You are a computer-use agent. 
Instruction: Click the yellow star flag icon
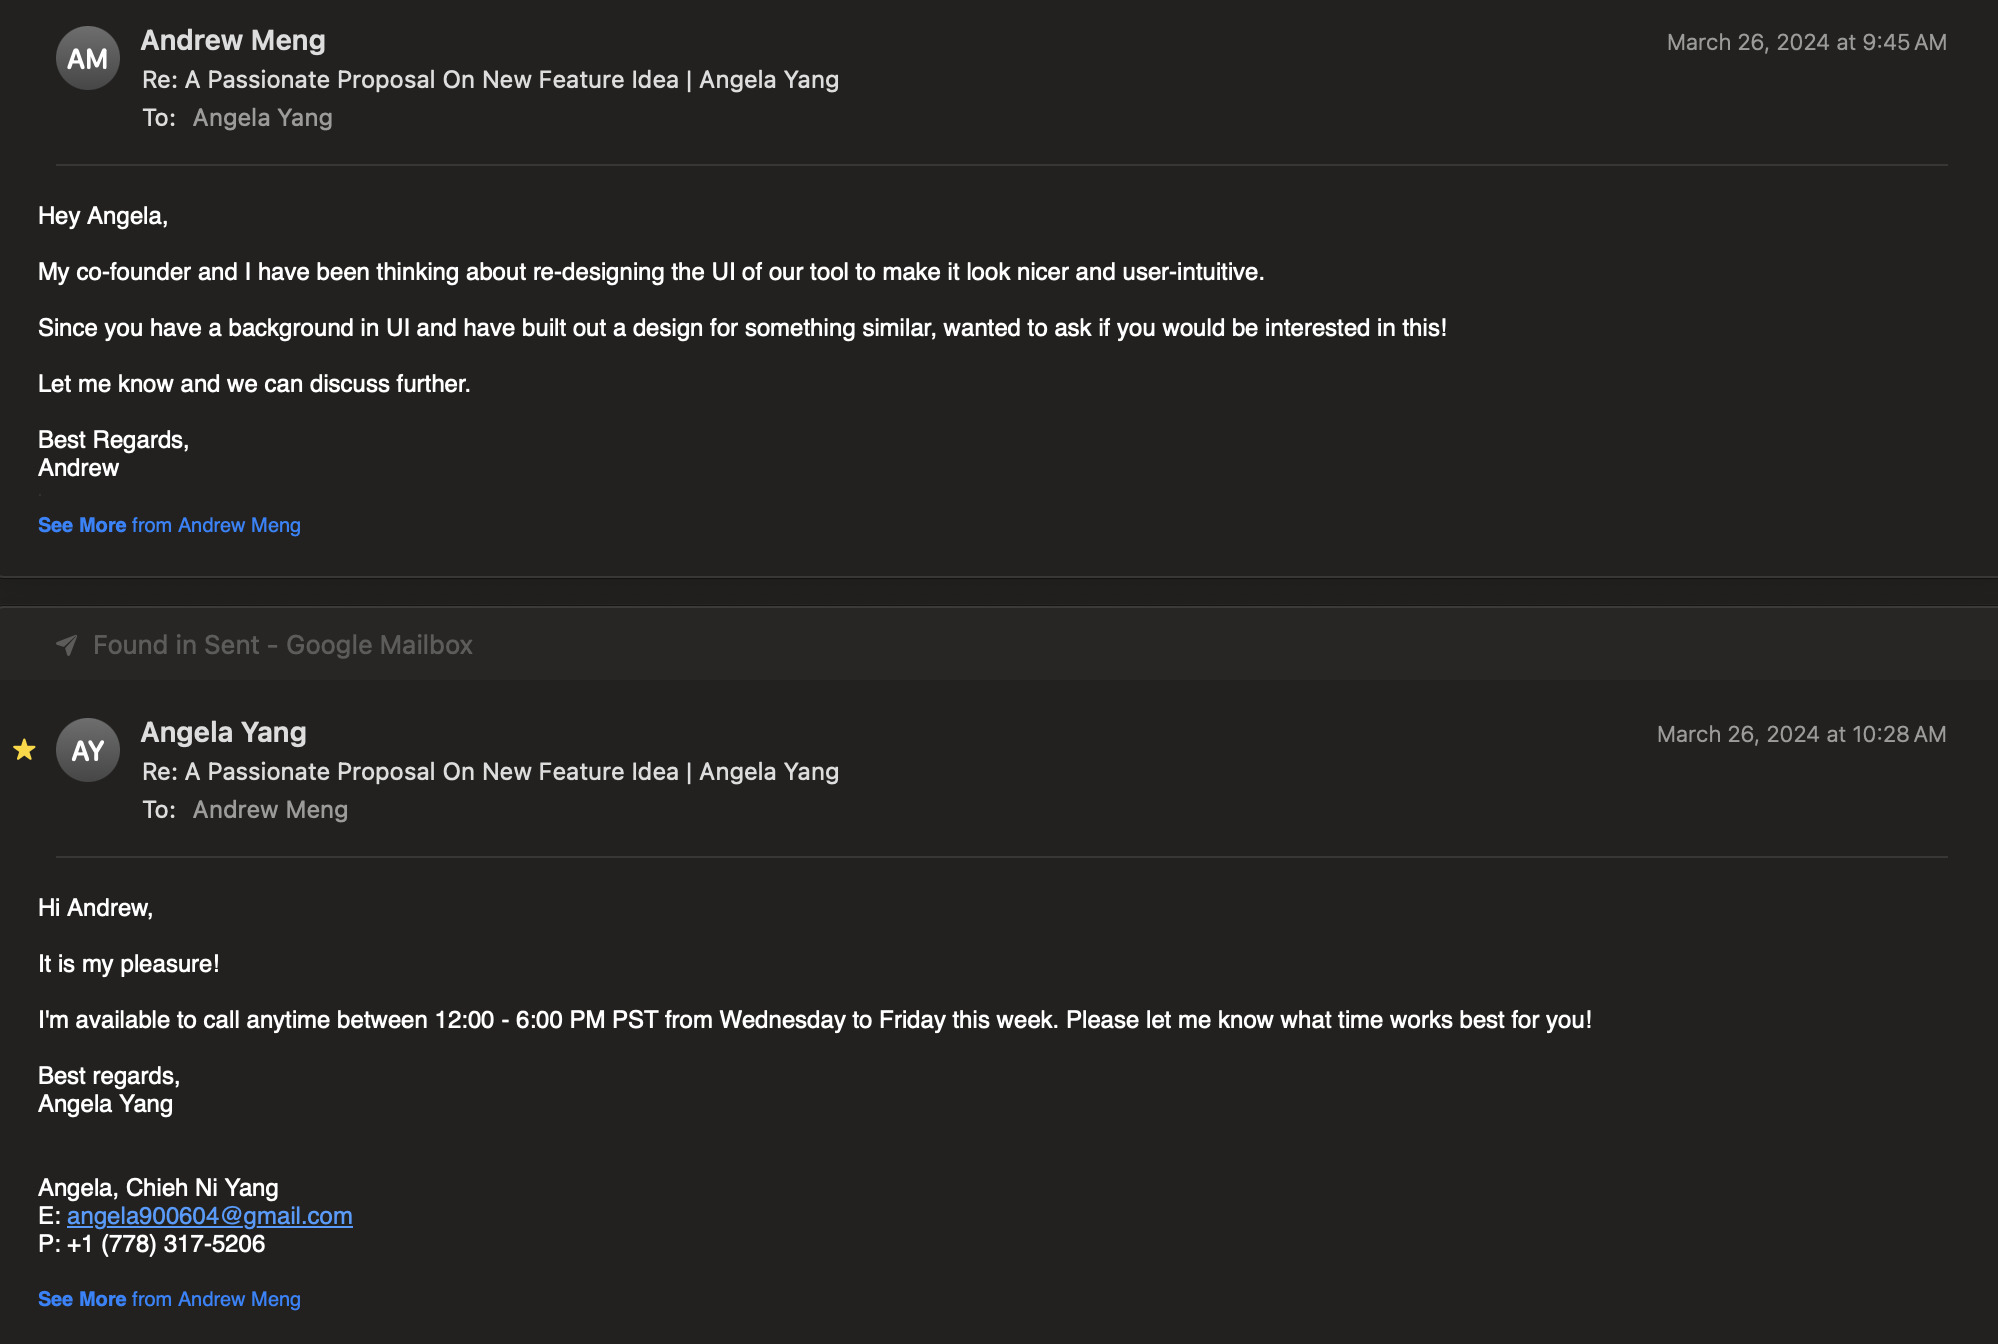pos(24,750)
